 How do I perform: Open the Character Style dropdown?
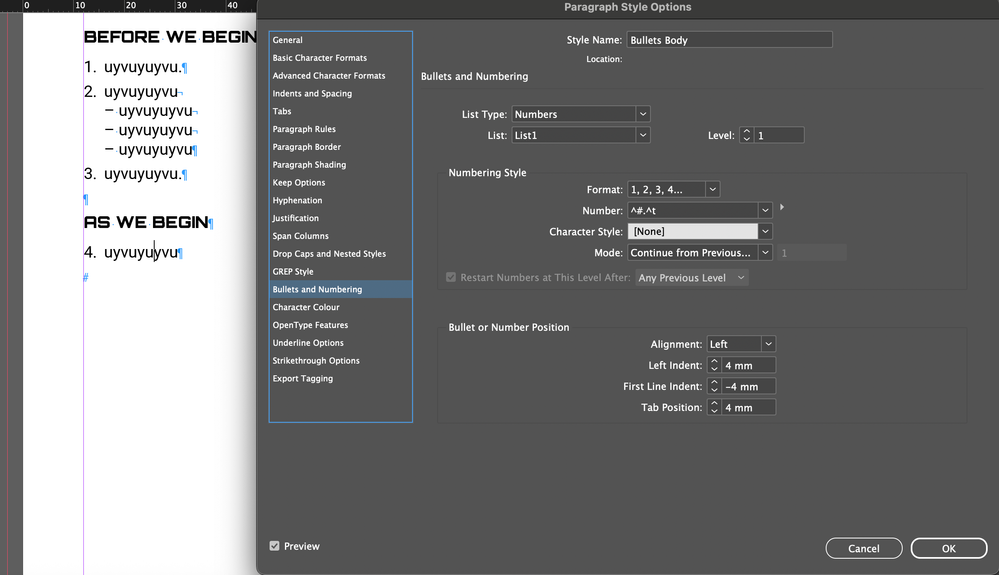point(700,231)
